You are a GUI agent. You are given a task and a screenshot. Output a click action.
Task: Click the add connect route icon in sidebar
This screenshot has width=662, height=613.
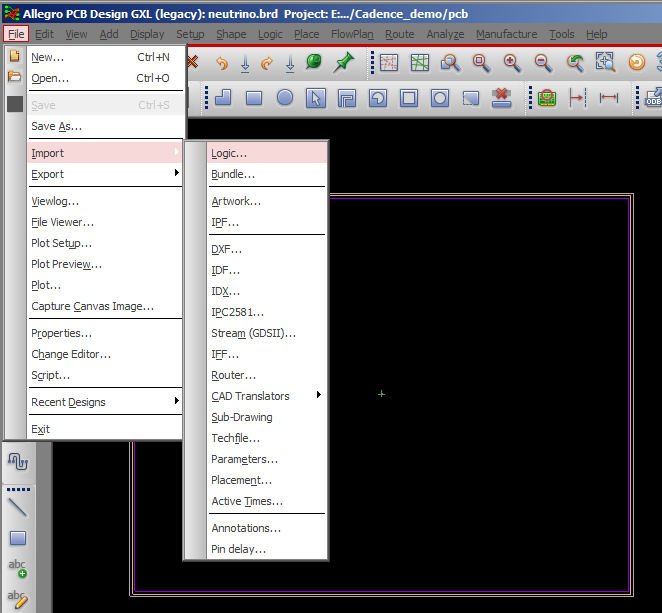[x=18, y=461]
